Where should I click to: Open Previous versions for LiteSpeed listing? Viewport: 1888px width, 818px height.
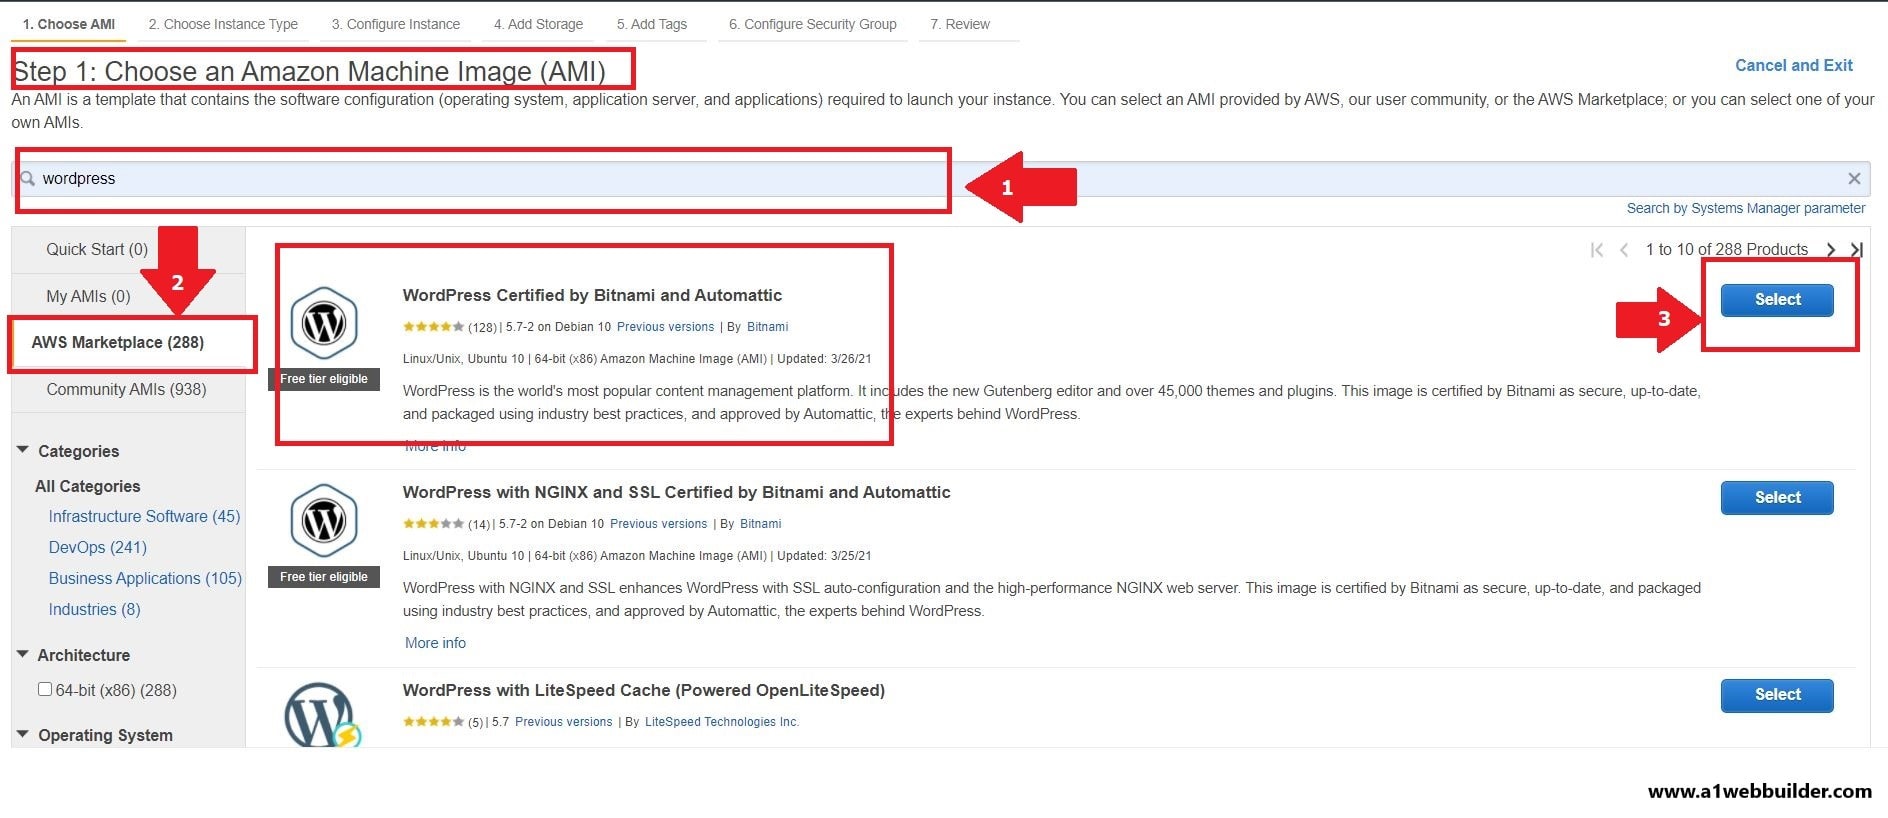coord(564,722)
